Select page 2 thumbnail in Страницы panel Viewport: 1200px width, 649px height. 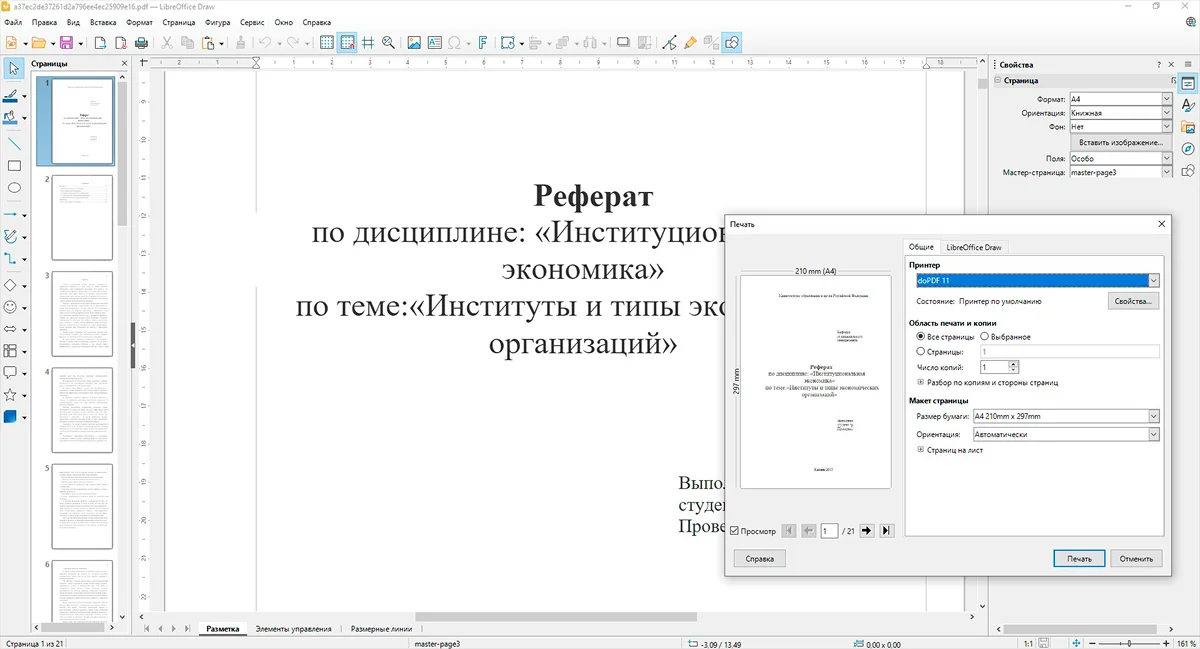(82, 217)
